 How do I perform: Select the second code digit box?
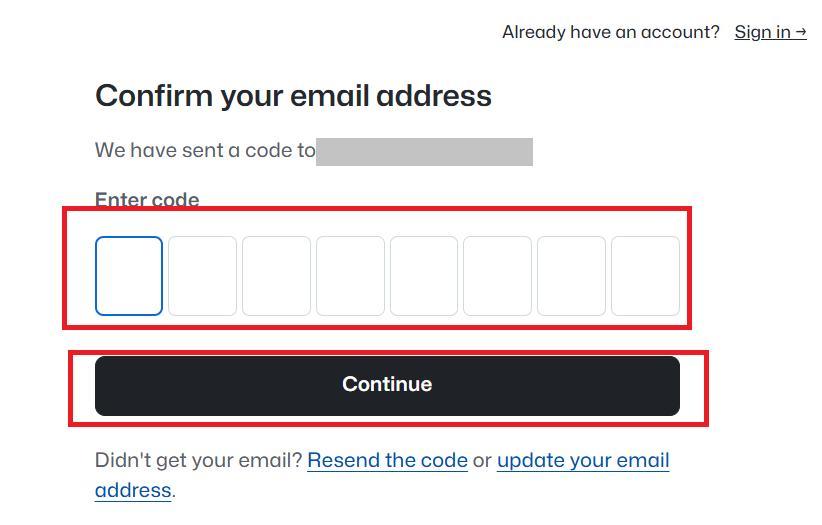tap(203, 276)
